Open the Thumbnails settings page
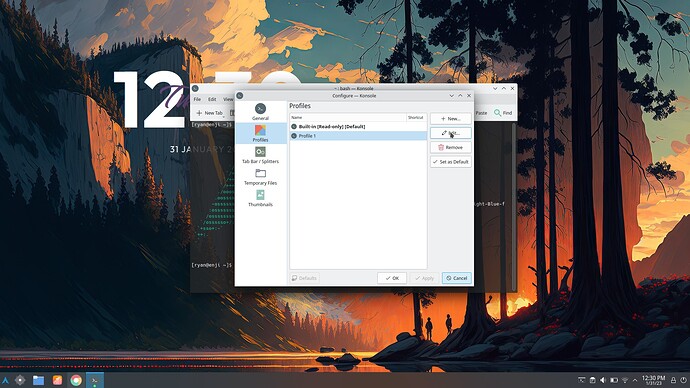 pos(260,198)
